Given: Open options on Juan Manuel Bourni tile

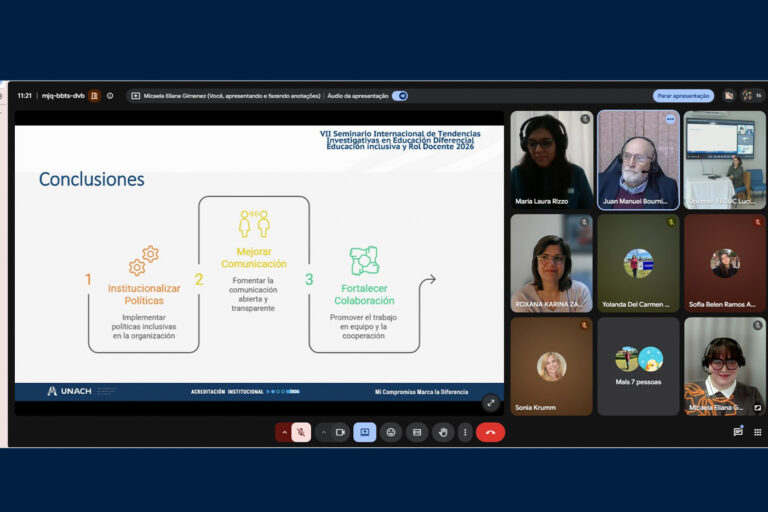Looking at the screenshot, I should 670,119.
